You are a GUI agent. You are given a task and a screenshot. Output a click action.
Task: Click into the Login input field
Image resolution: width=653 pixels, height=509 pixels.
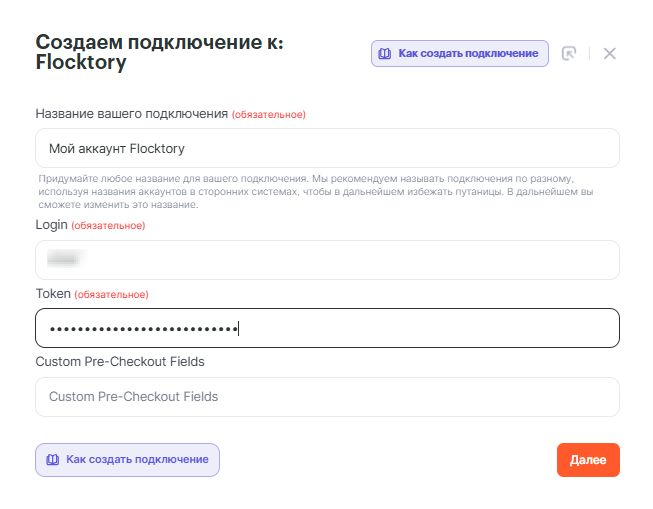coord(327,260)
